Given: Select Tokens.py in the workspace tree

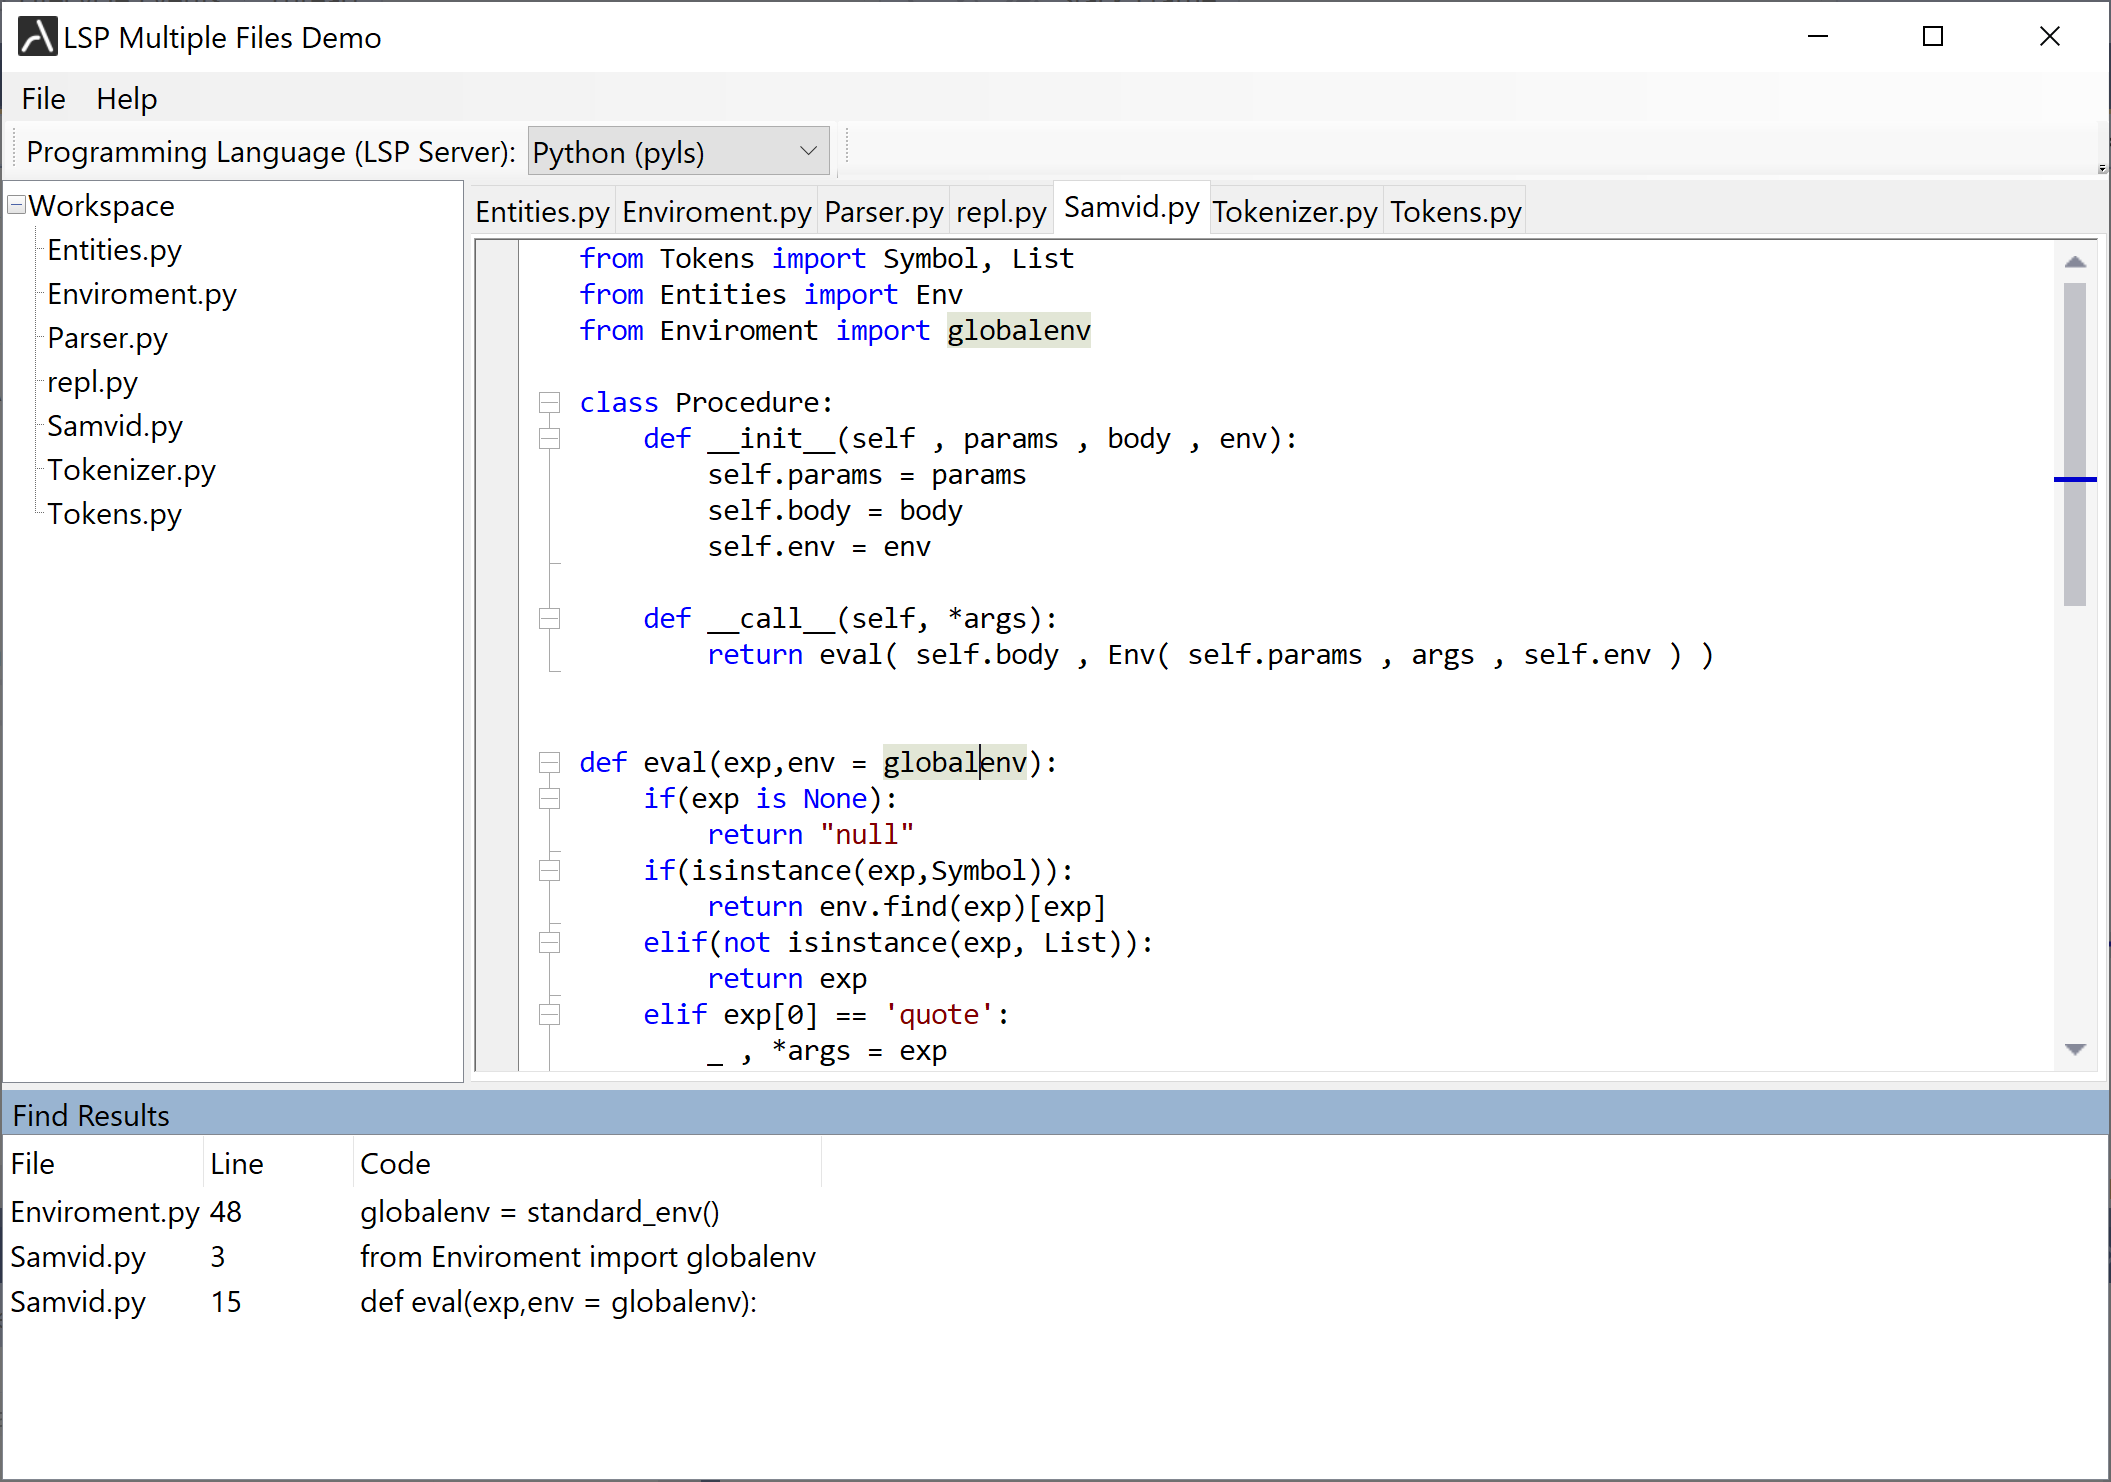Looking at the screenshot, I should click(114, 513).
